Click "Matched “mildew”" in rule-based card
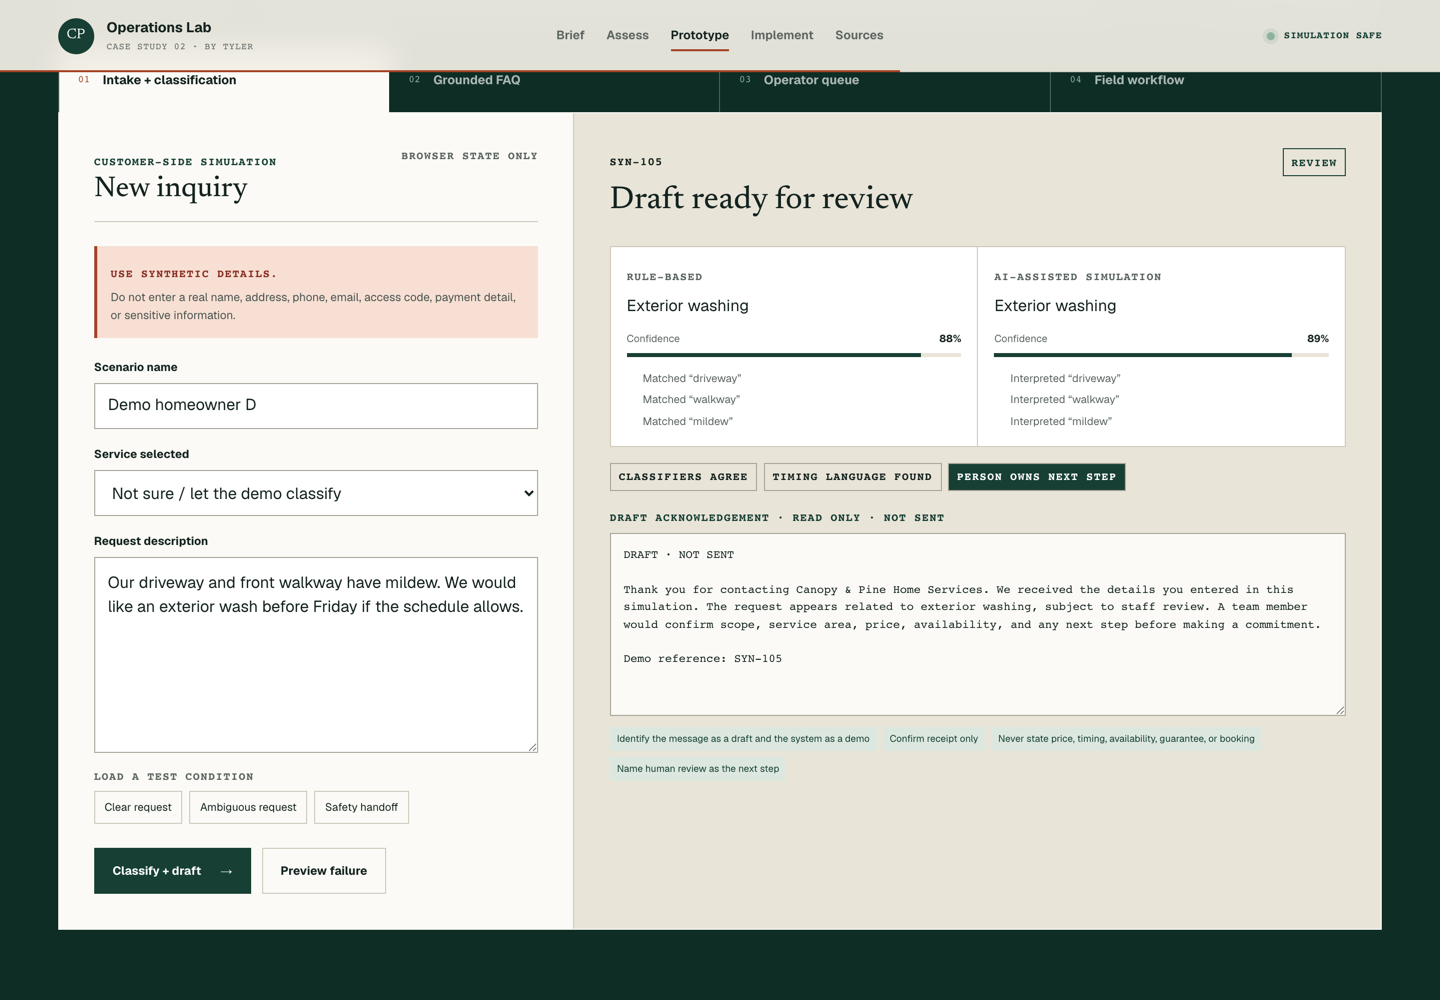Image resolution: width=1440 pixels, height=1000 pixels. click(x=688, y=421)
